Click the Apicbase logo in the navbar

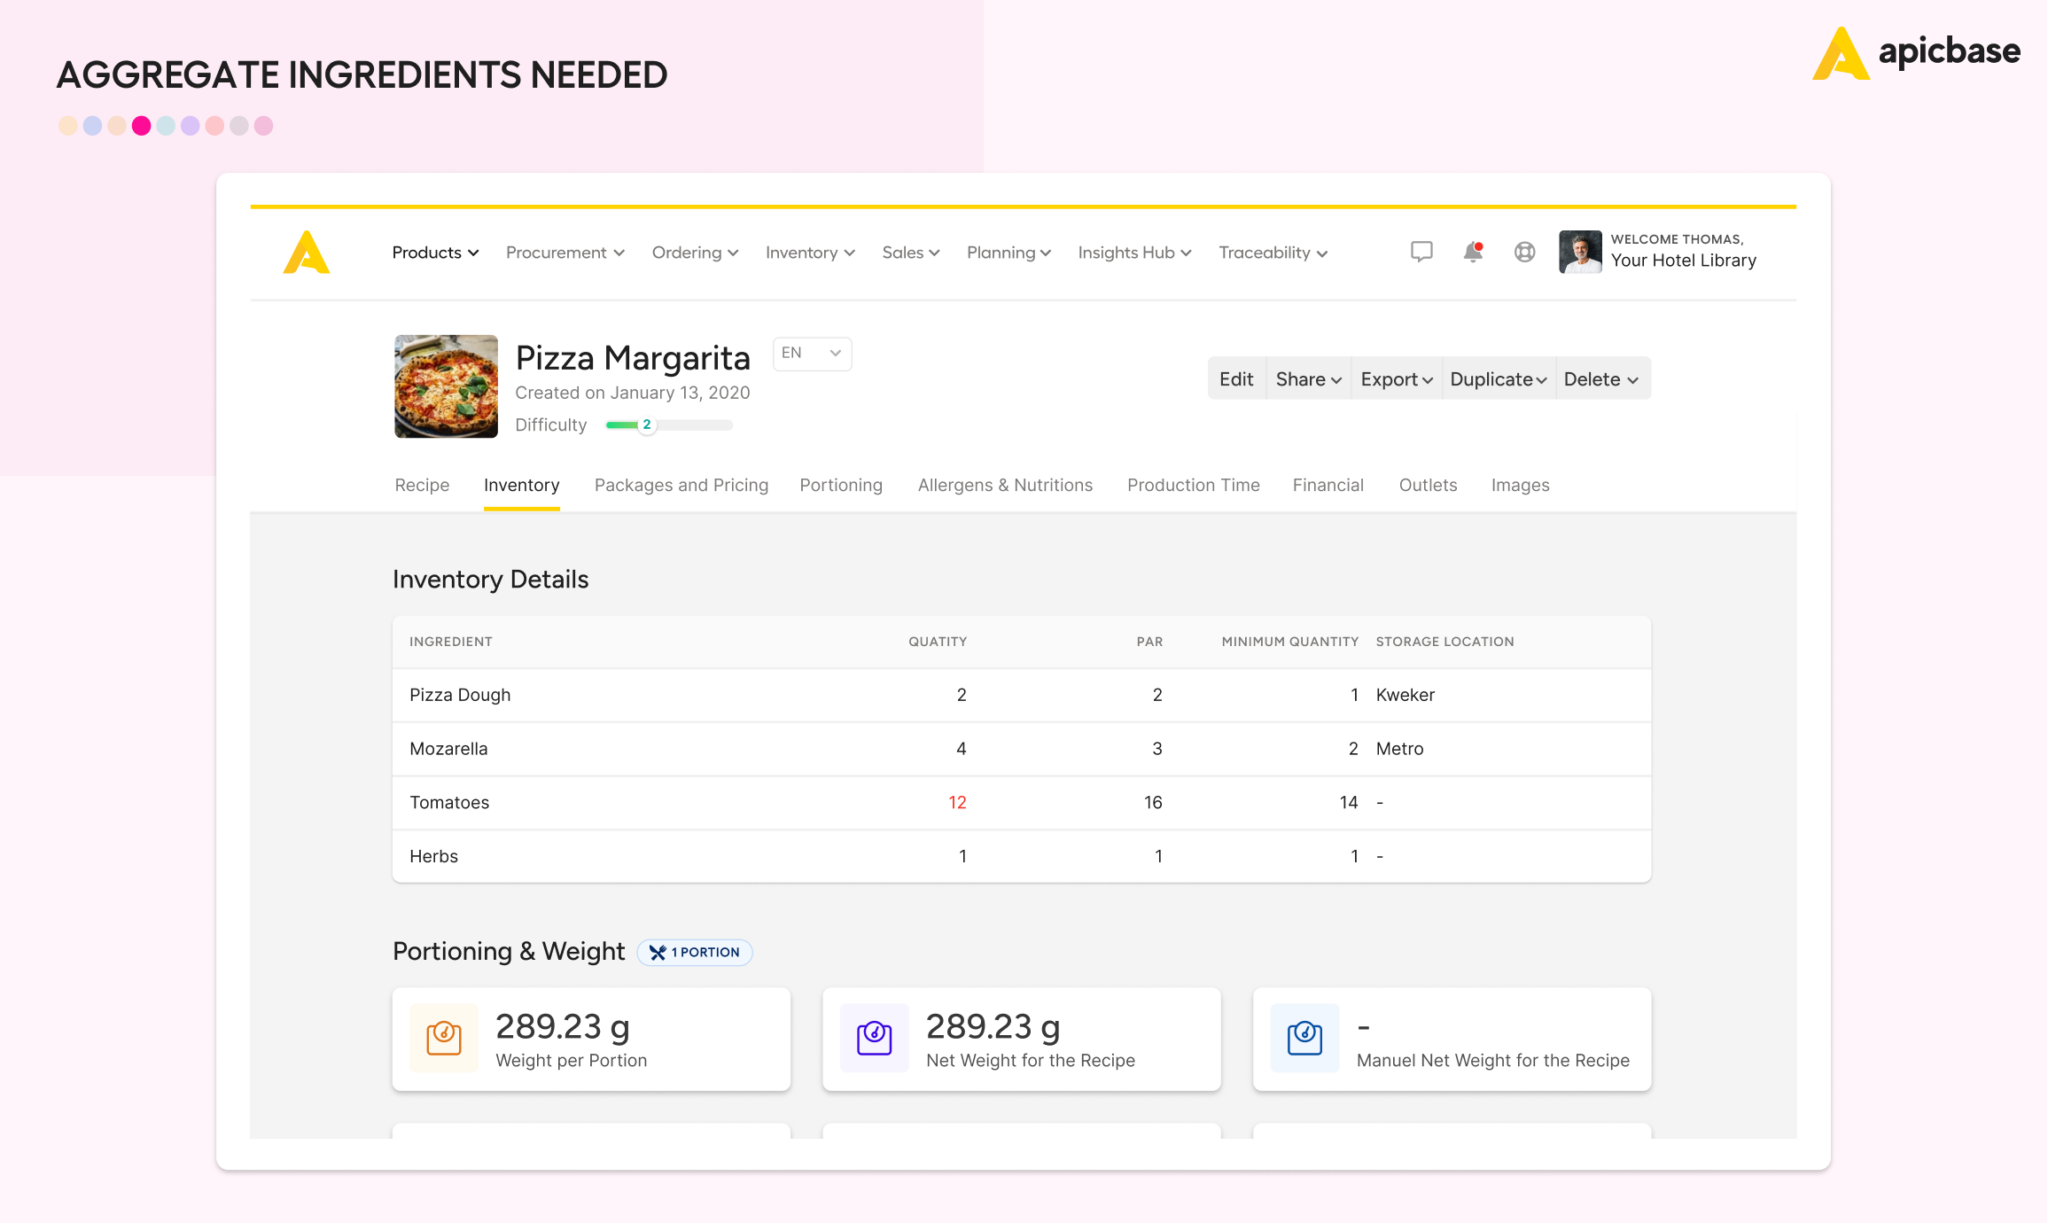tap(308, 252)
